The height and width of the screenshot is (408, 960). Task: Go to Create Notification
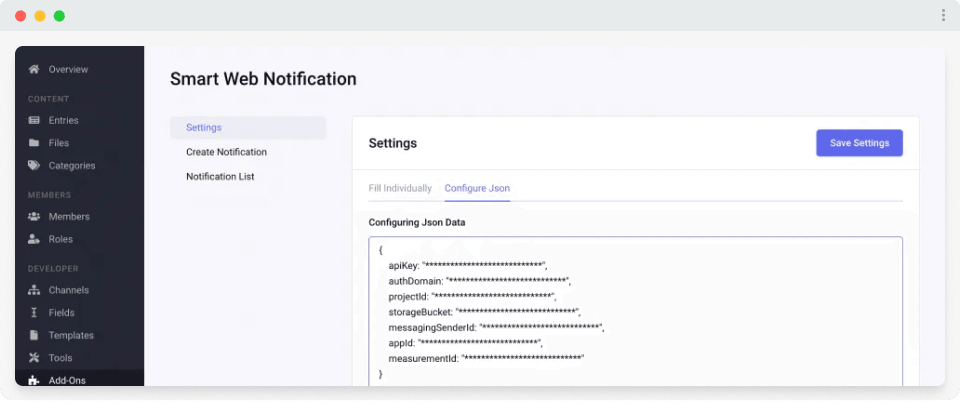click(226, 152)
